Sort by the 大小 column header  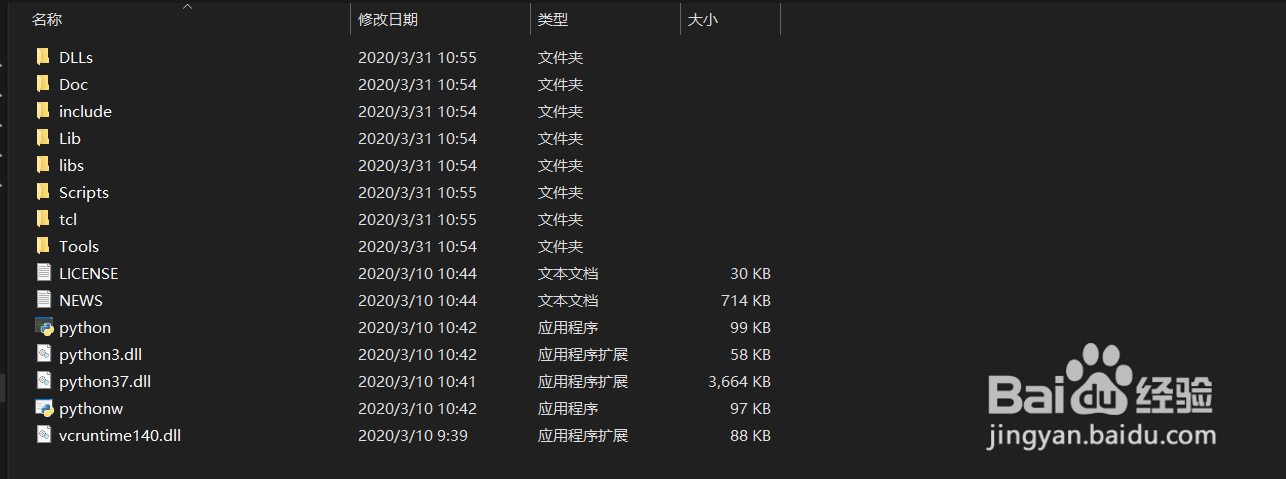click(x=703, y=20)
